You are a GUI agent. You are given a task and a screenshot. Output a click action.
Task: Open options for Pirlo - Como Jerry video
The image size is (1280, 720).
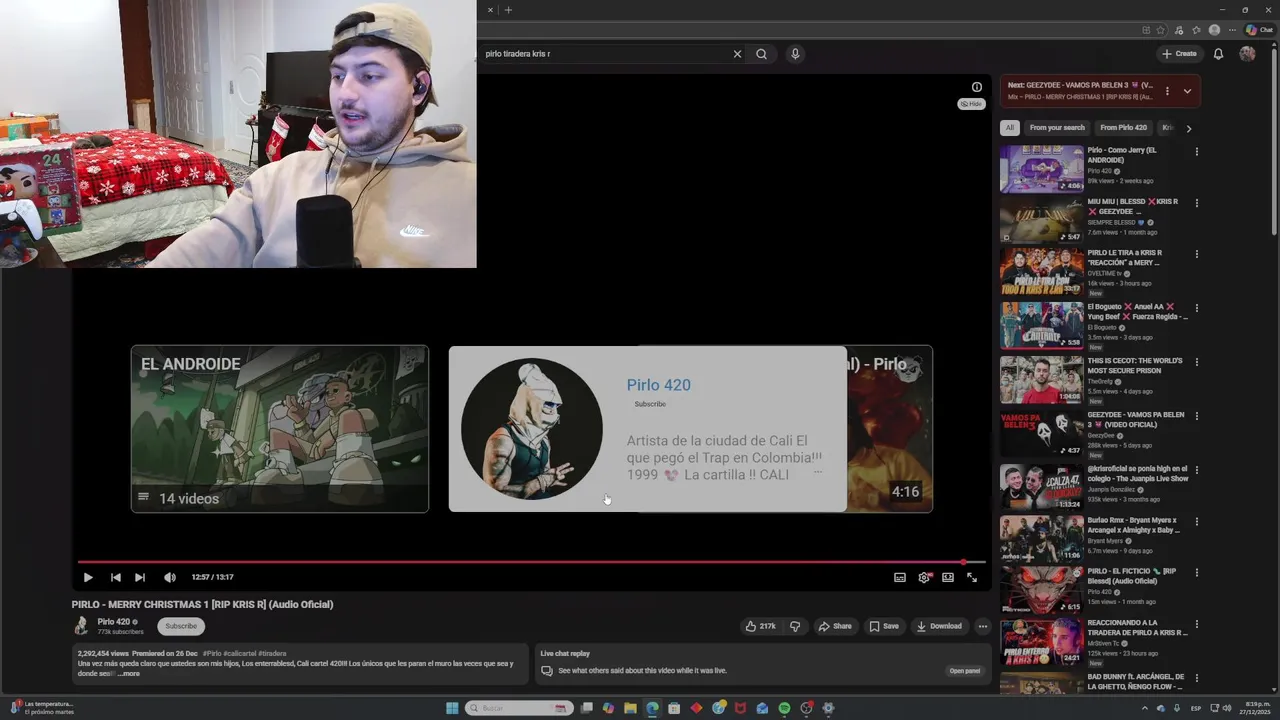[1196, 152]
